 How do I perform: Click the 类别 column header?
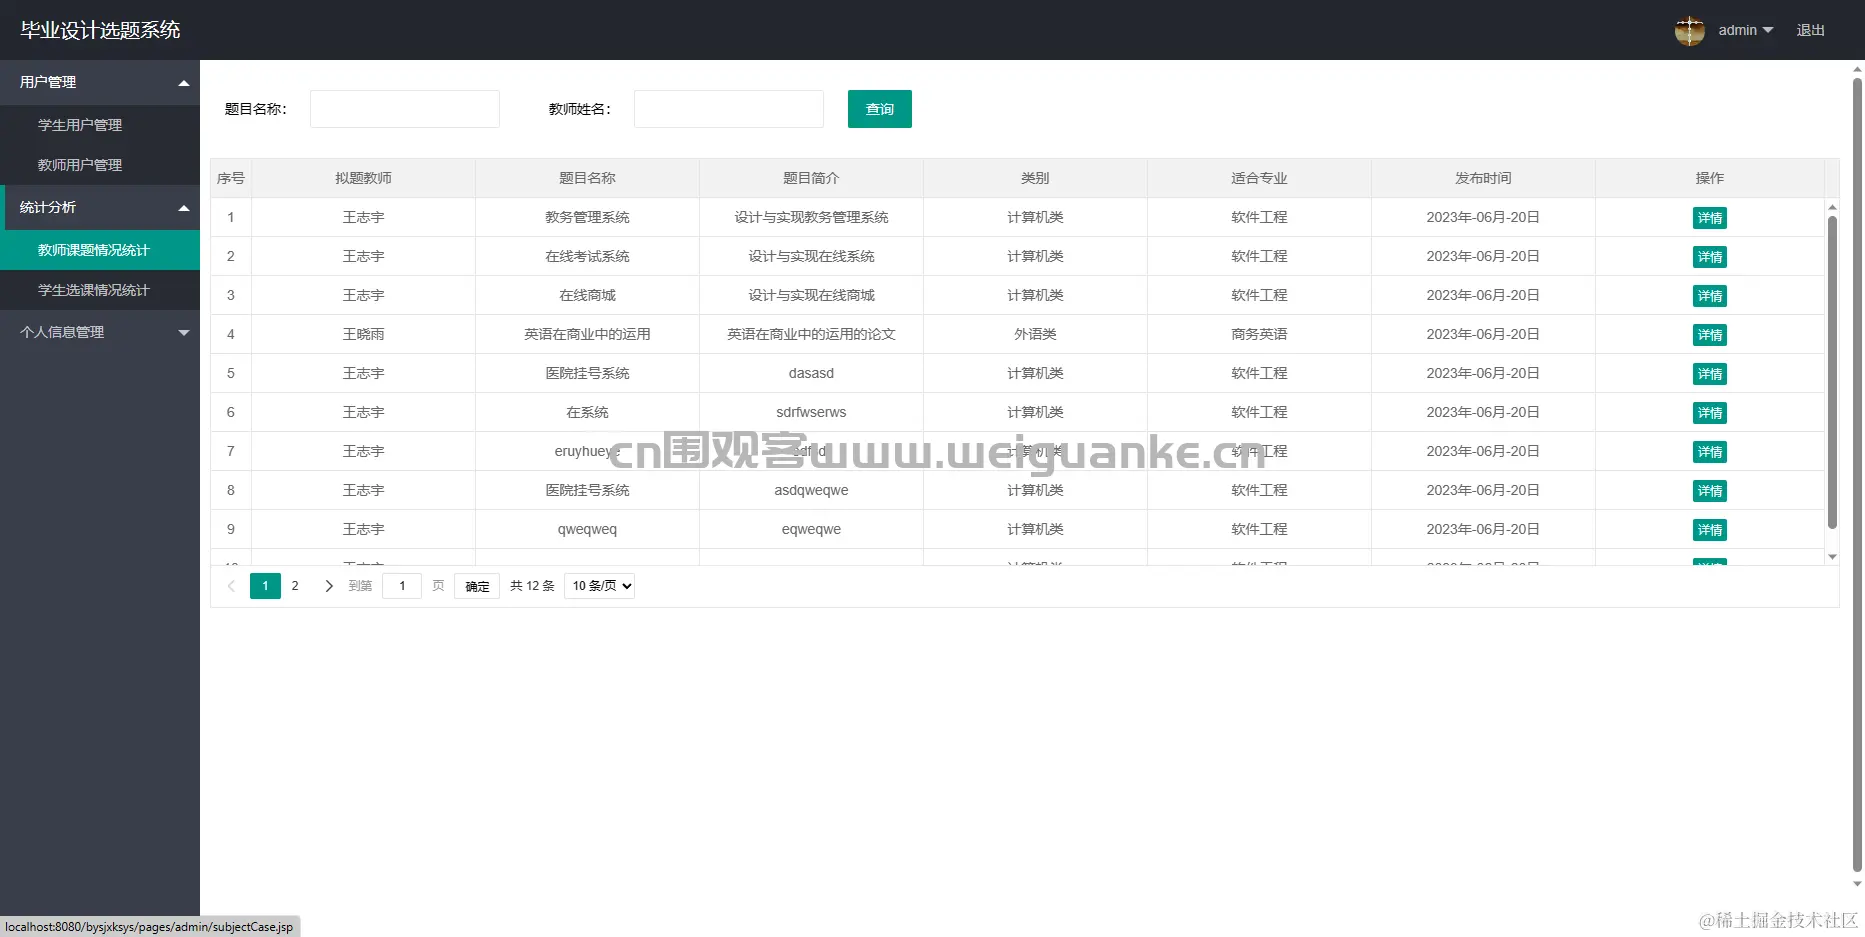coord(1035,178)
